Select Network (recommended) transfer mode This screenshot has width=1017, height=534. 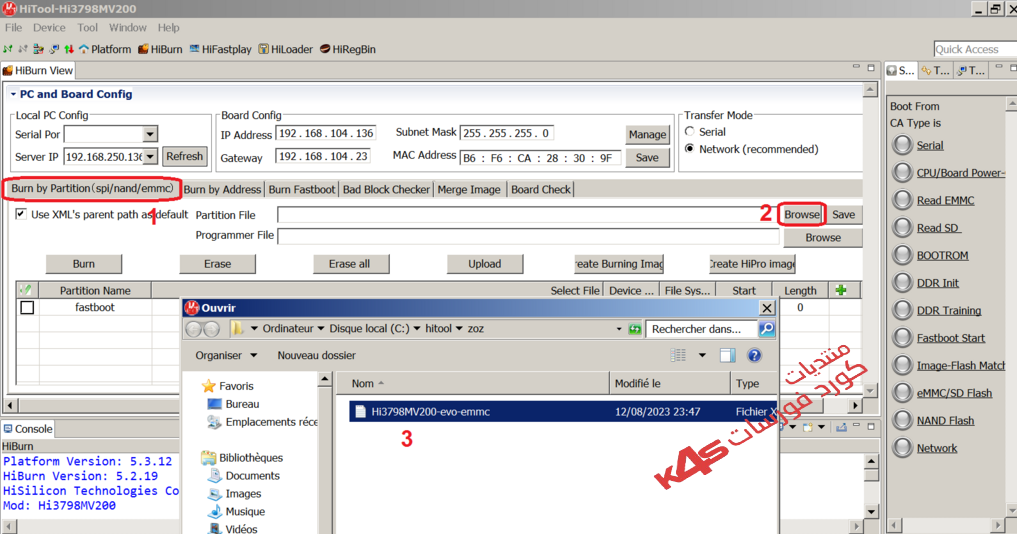pyautogui.click(x=689, y=149)
